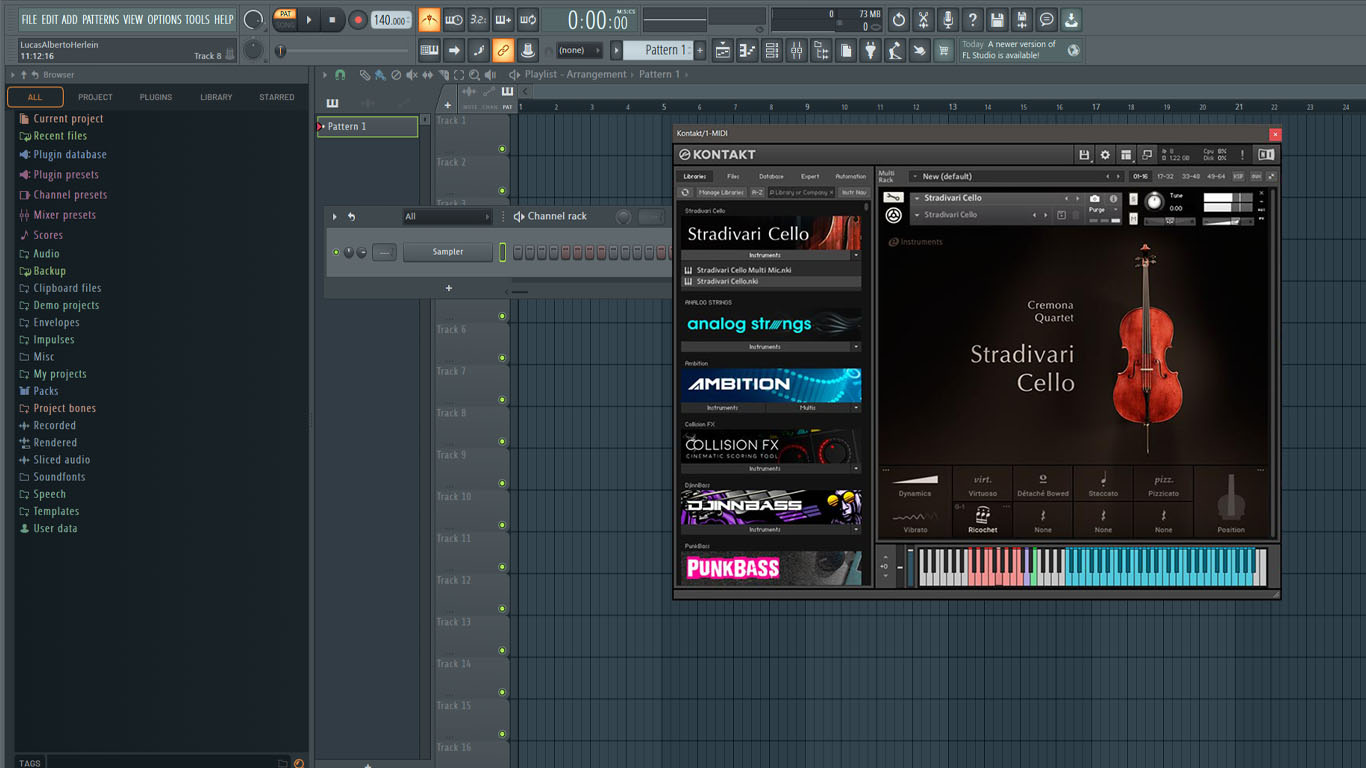Mute Track 1 using its green light

tap(502, 149)
